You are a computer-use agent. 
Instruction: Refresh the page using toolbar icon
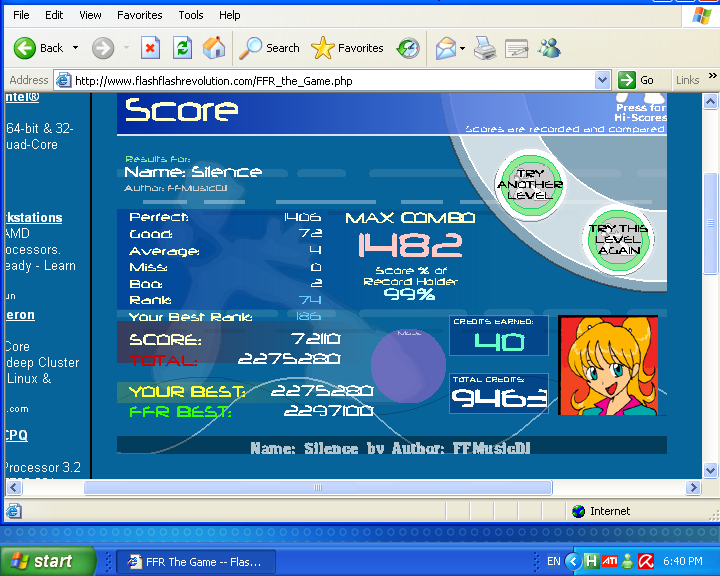coord(182,48)
